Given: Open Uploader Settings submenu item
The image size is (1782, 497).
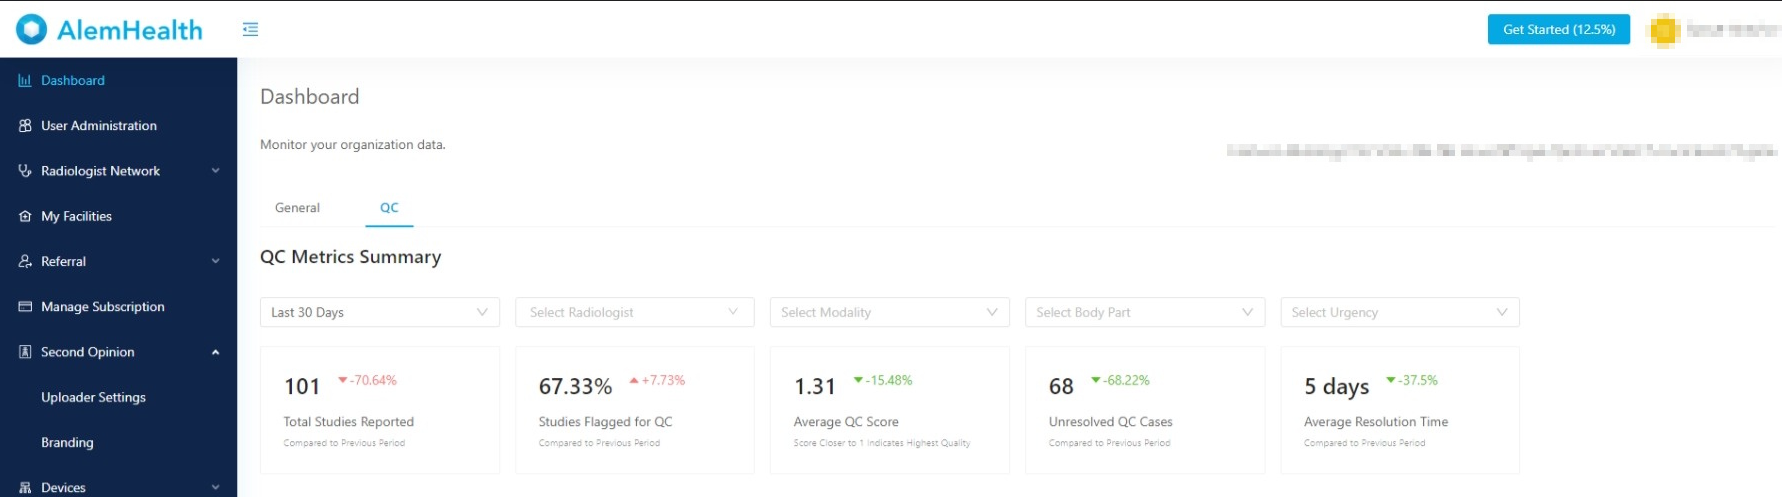Looking at the screenshot, I should (x=118, y=397).
